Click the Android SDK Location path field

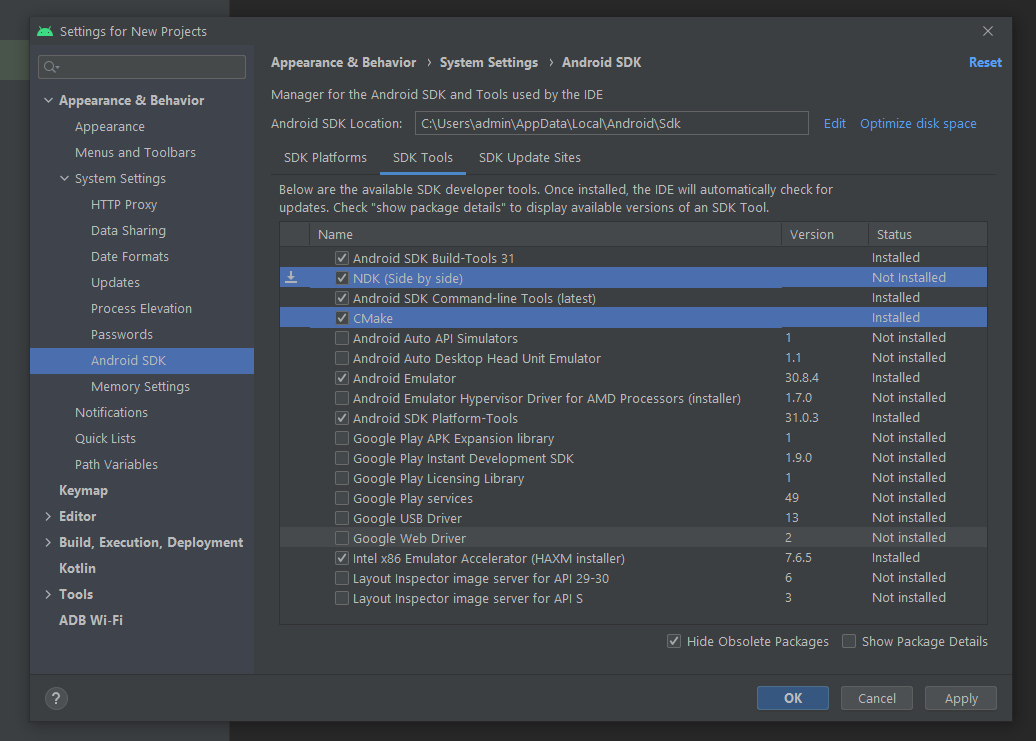[612, 124]
